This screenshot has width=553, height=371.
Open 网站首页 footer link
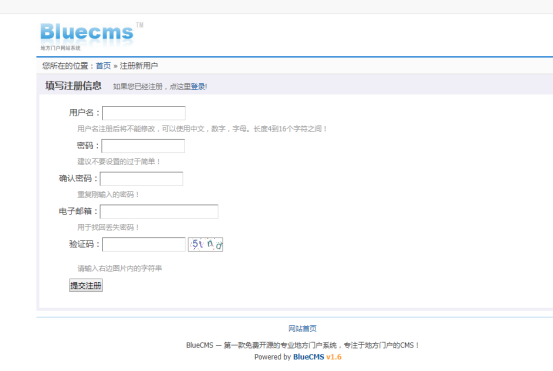302,328
